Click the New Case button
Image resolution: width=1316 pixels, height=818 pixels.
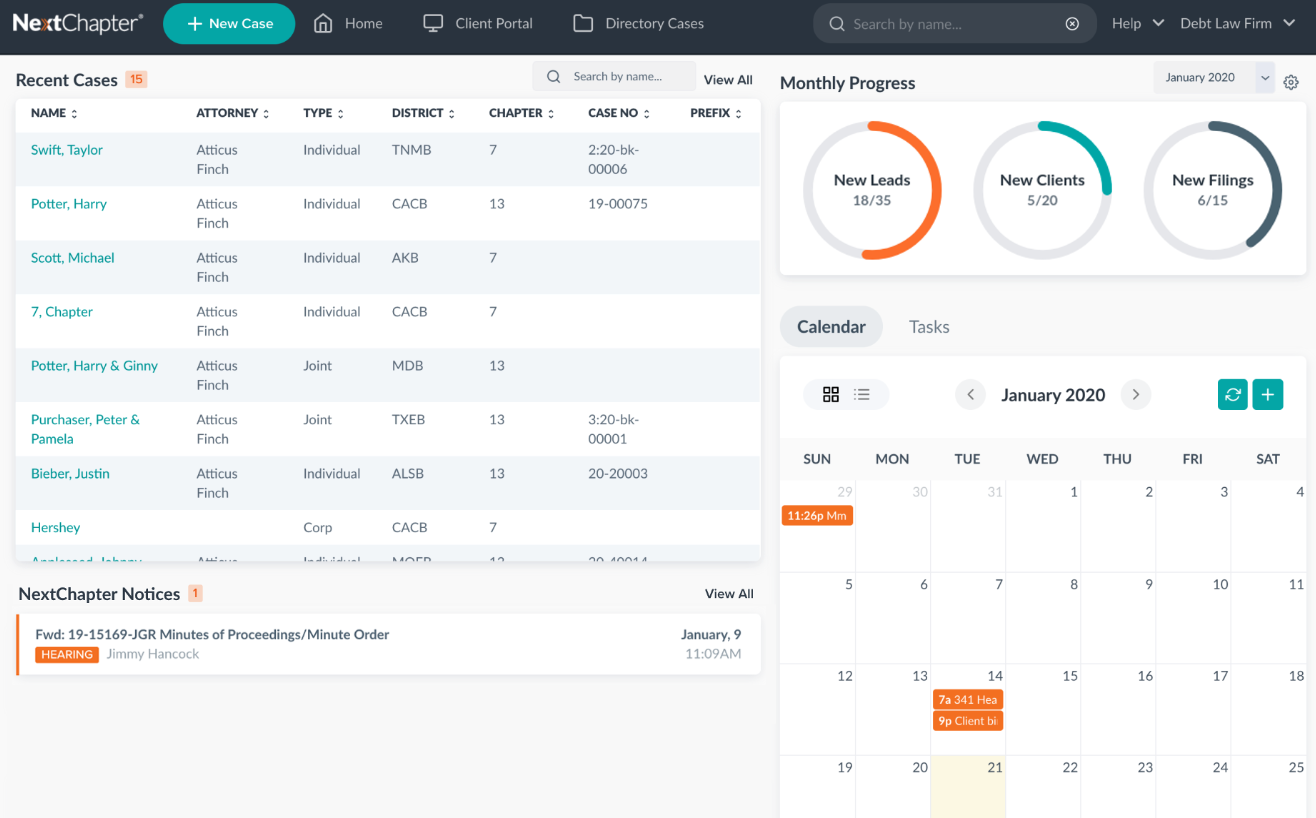(x=229, y=24)
